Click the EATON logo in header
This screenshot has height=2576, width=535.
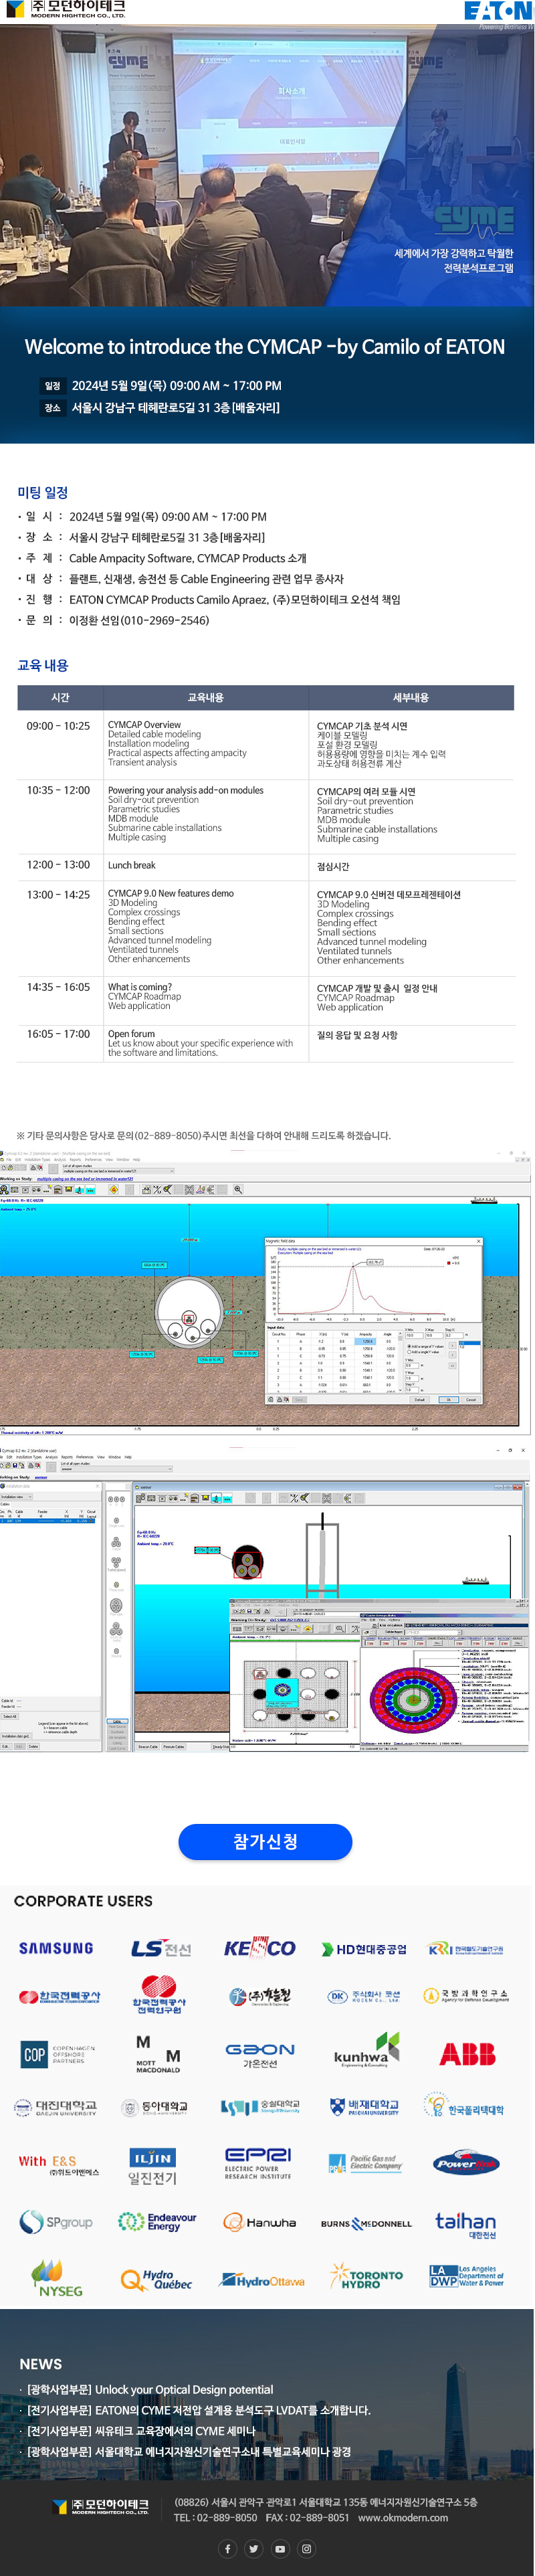(498, 12)
